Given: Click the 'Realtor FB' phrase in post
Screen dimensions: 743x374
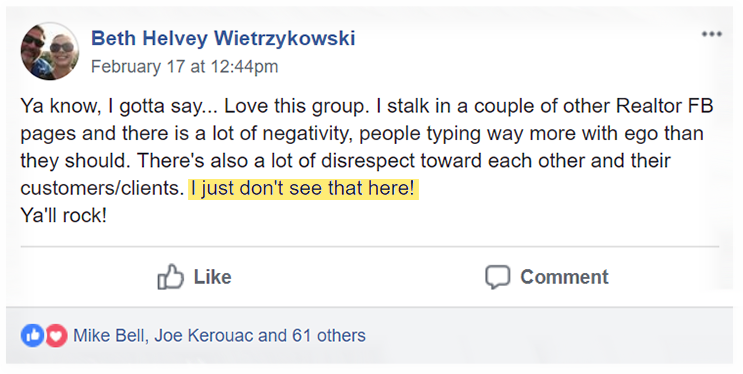Looking at the screenshot, I should coord(664,106).
